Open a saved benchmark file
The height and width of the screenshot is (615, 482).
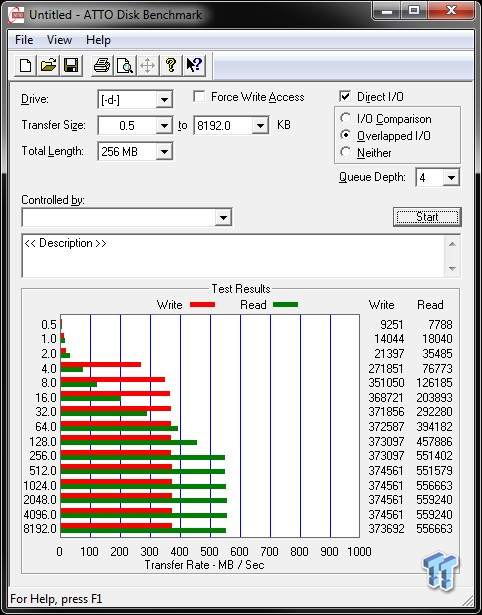(48, 65)
